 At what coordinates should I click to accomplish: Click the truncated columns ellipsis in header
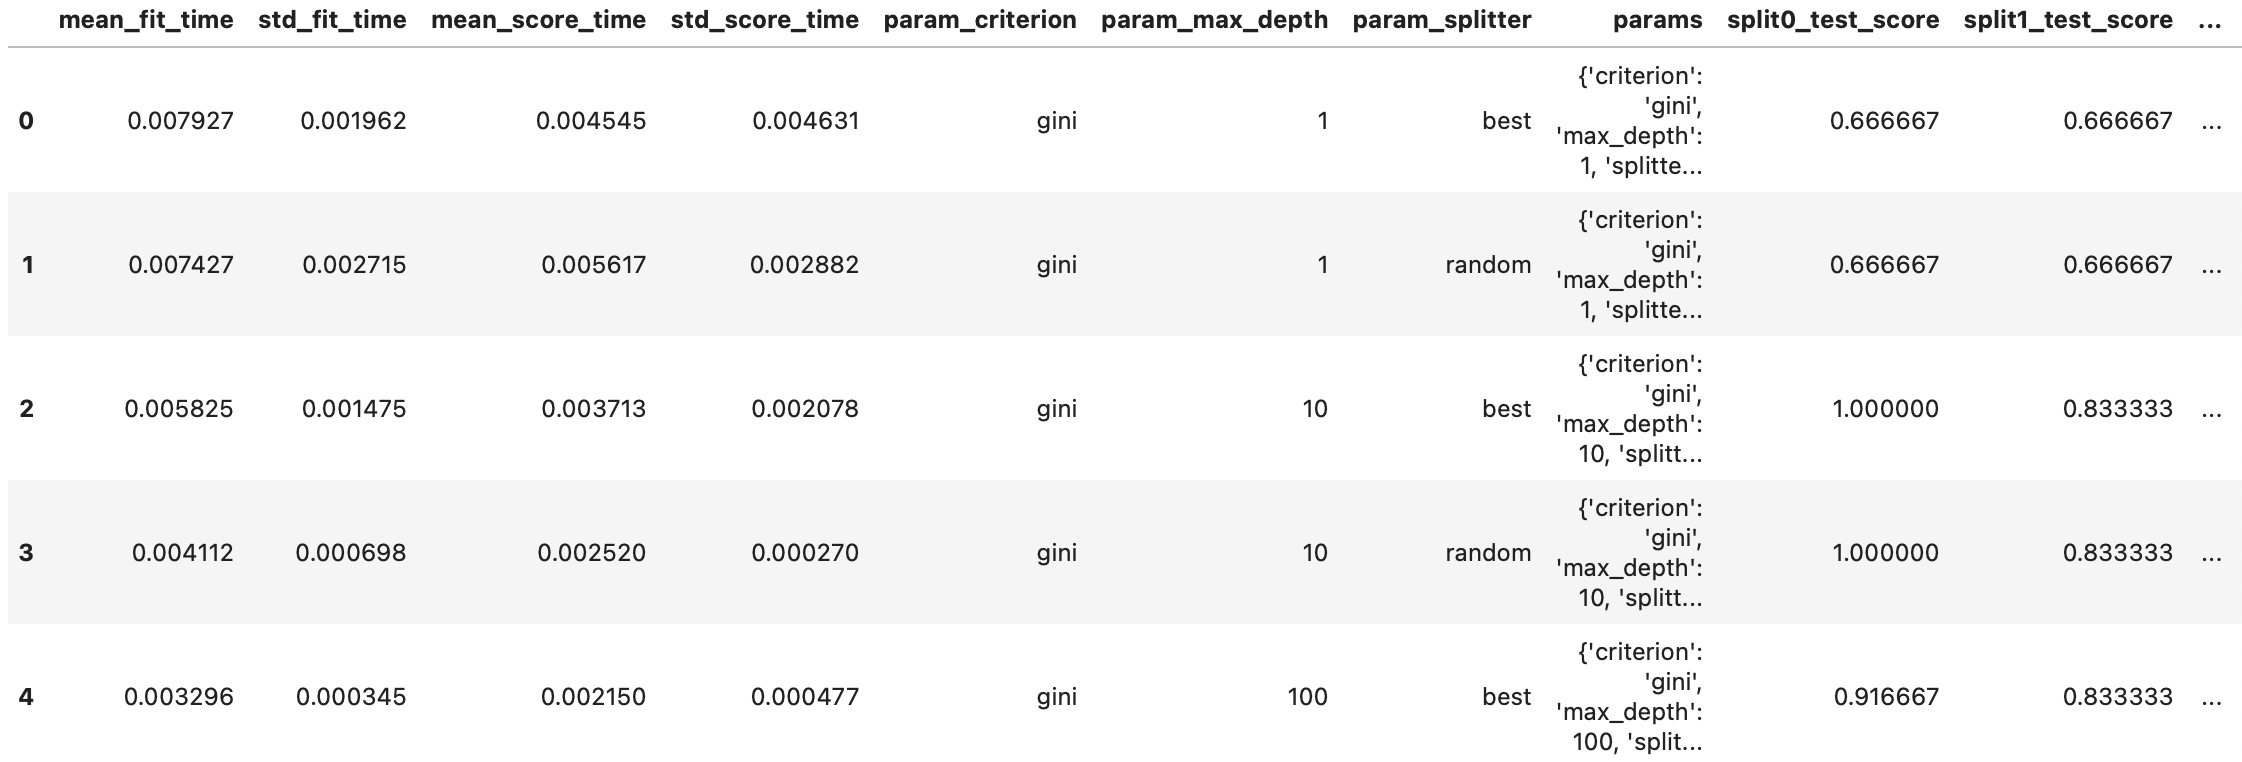(2210, 20)
